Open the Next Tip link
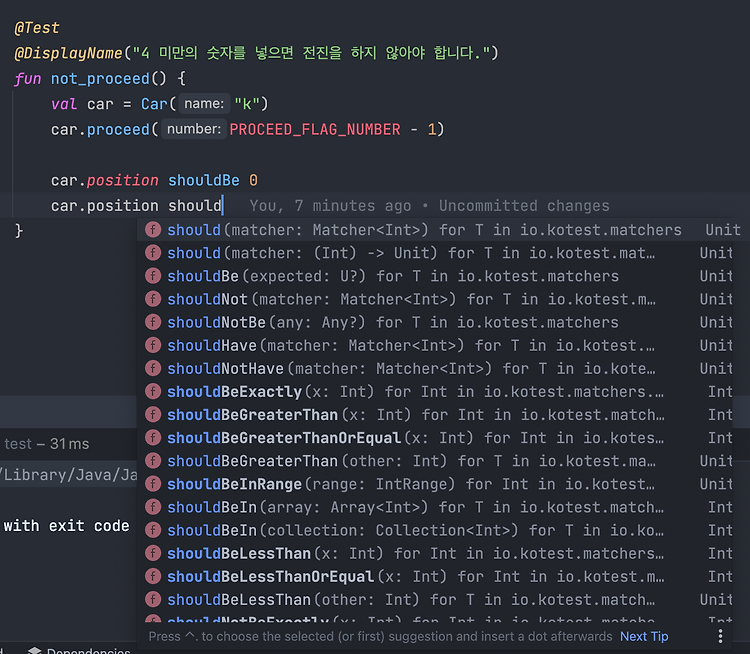The height and width of the screenshot is (654, 750). click(x=644, y=636)
